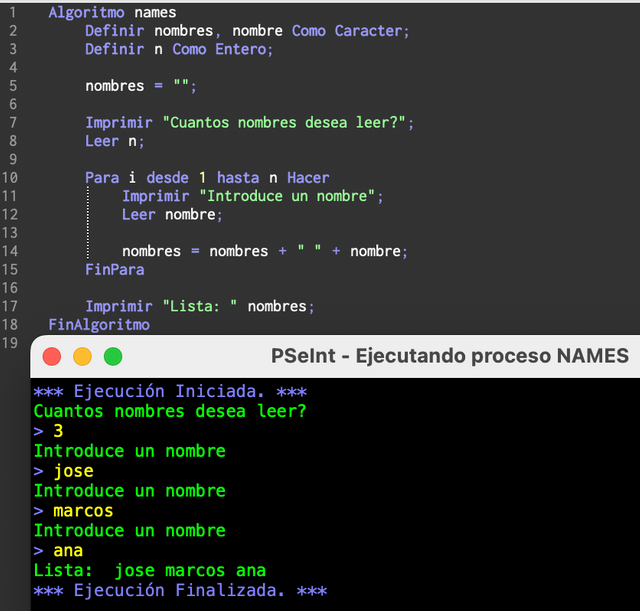640x611 pixels.
Task: Click "*** Ejecución Iniciada. ***" in console
Action: (170, 391)
